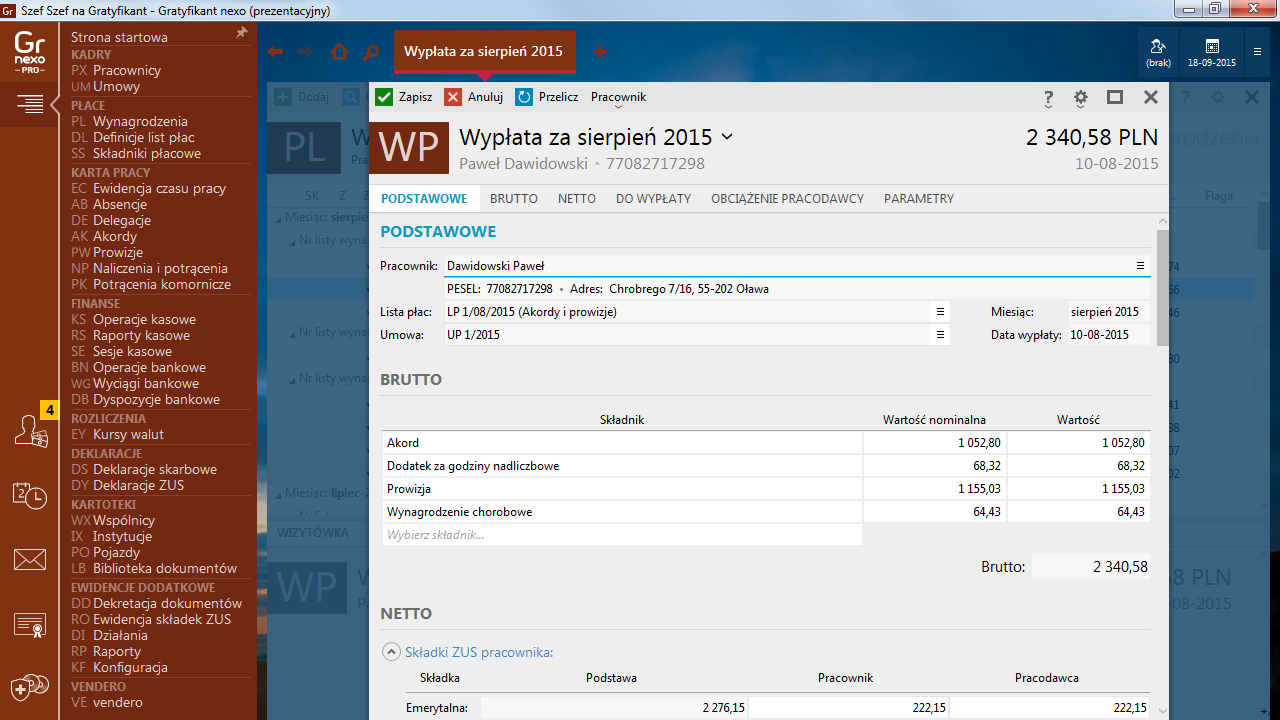Click the Wybierz składnik input field
Viewport: 1280px width, 720px height.
click(620, 533)
